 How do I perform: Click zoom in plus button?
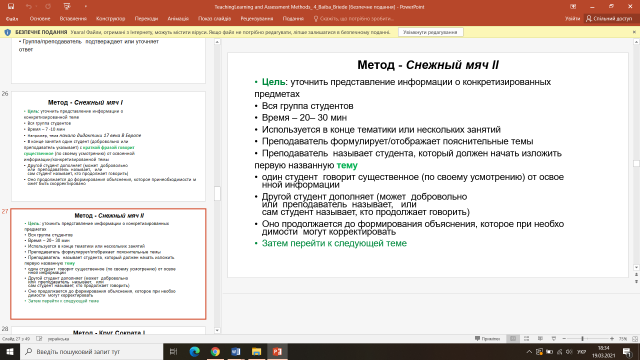(612, 339)
